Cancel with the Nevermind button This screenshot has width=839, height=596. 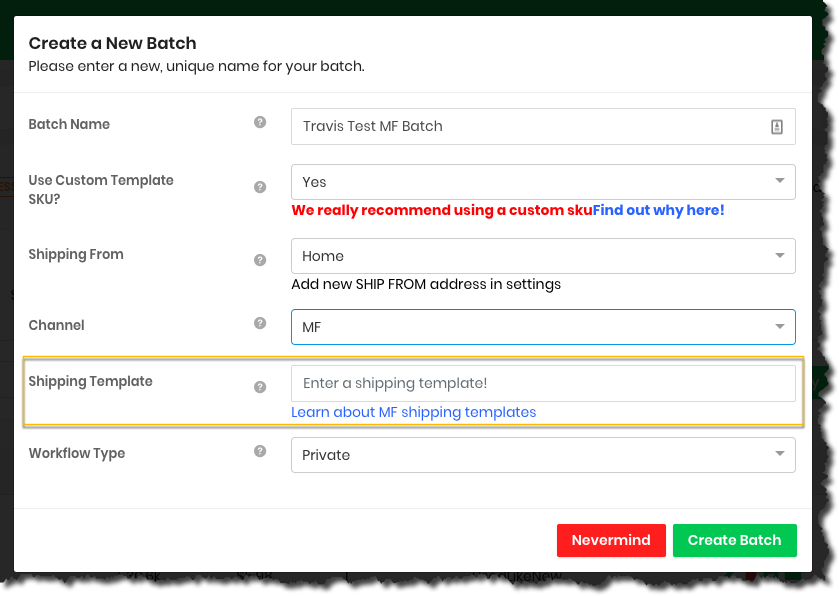(x=611, y=540)
